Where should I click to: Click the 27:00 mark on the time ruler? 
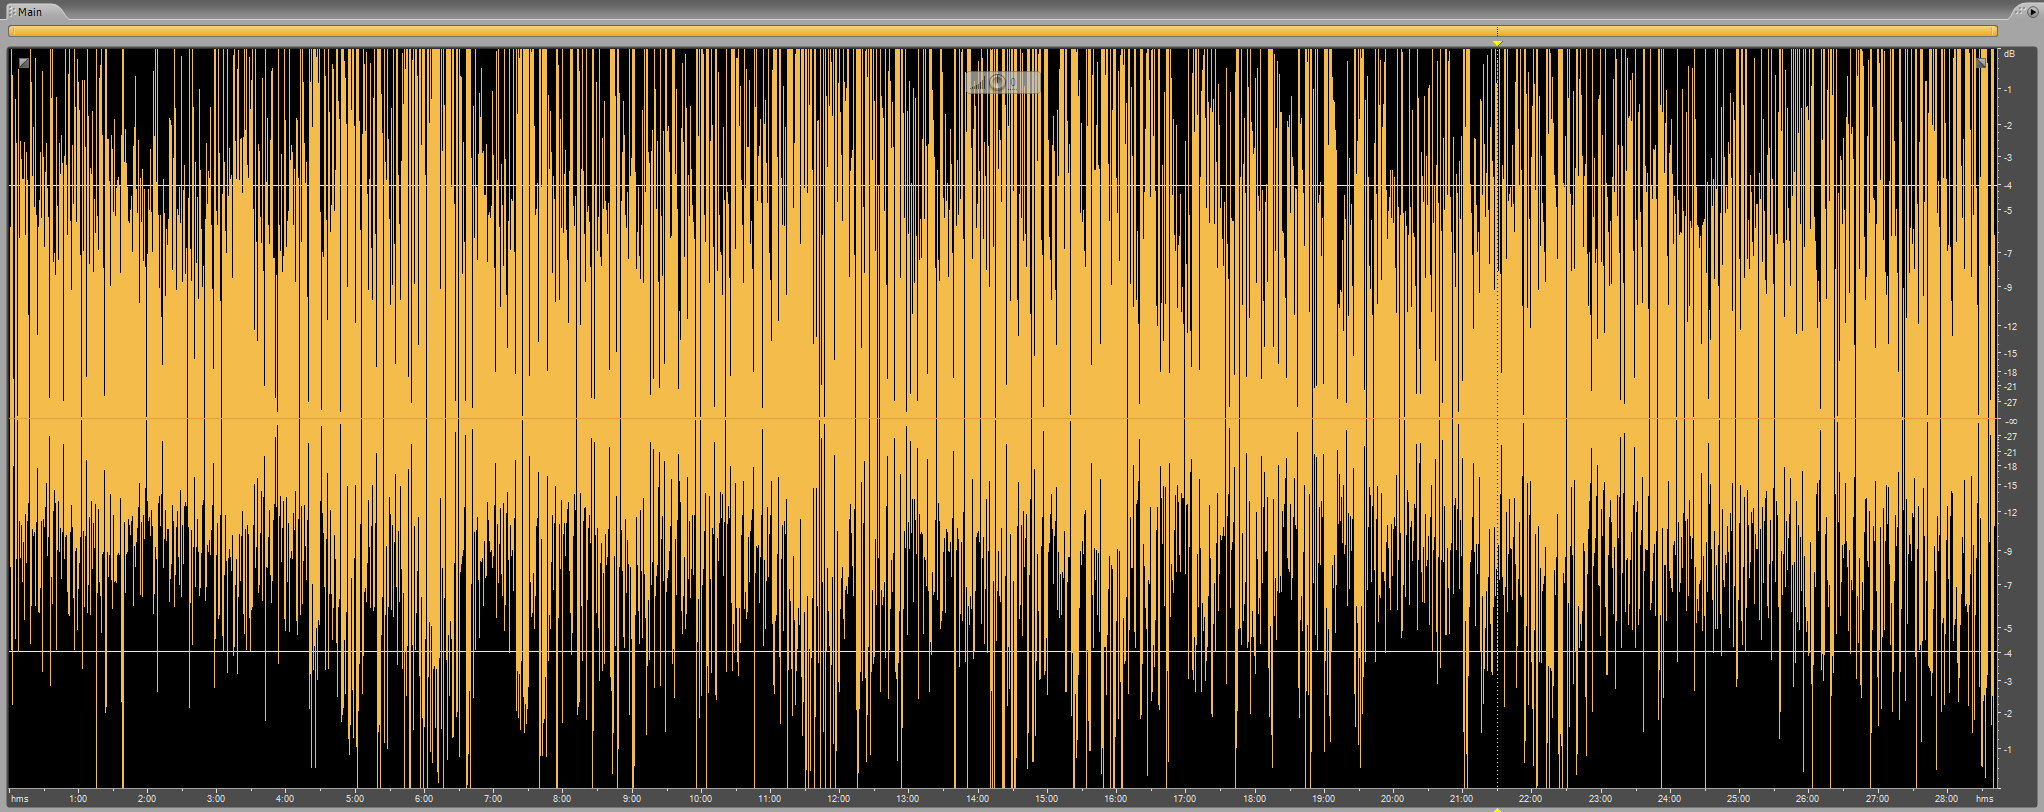[x=1877, y=798]
